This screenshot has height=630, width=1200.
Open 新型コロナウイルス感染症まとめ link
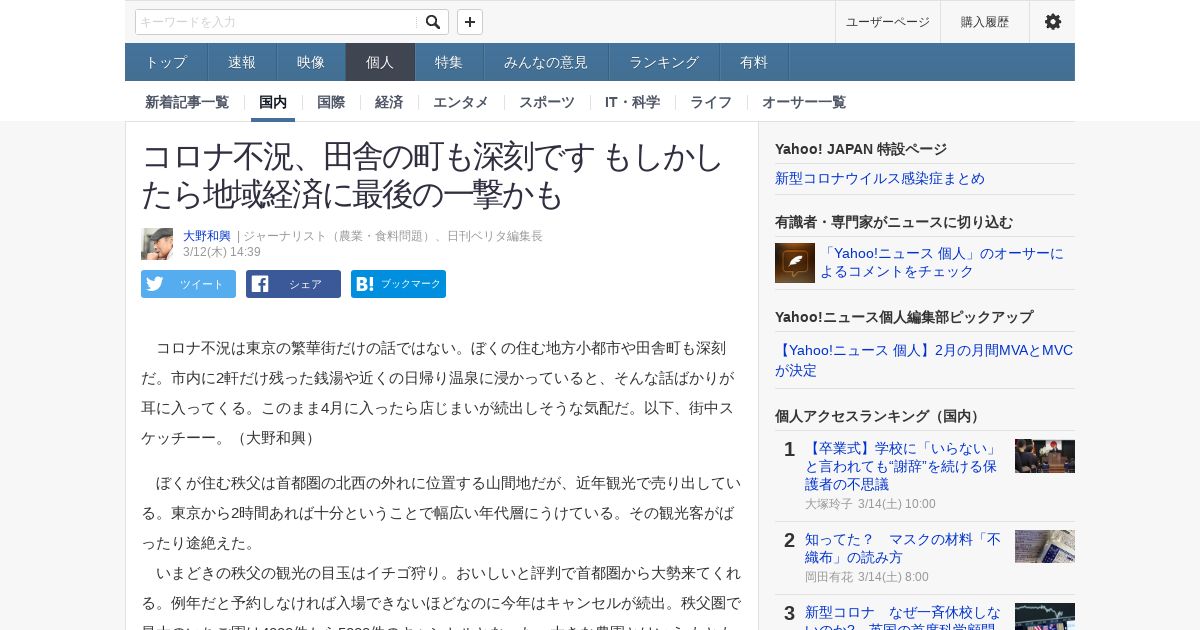point(880,178)
